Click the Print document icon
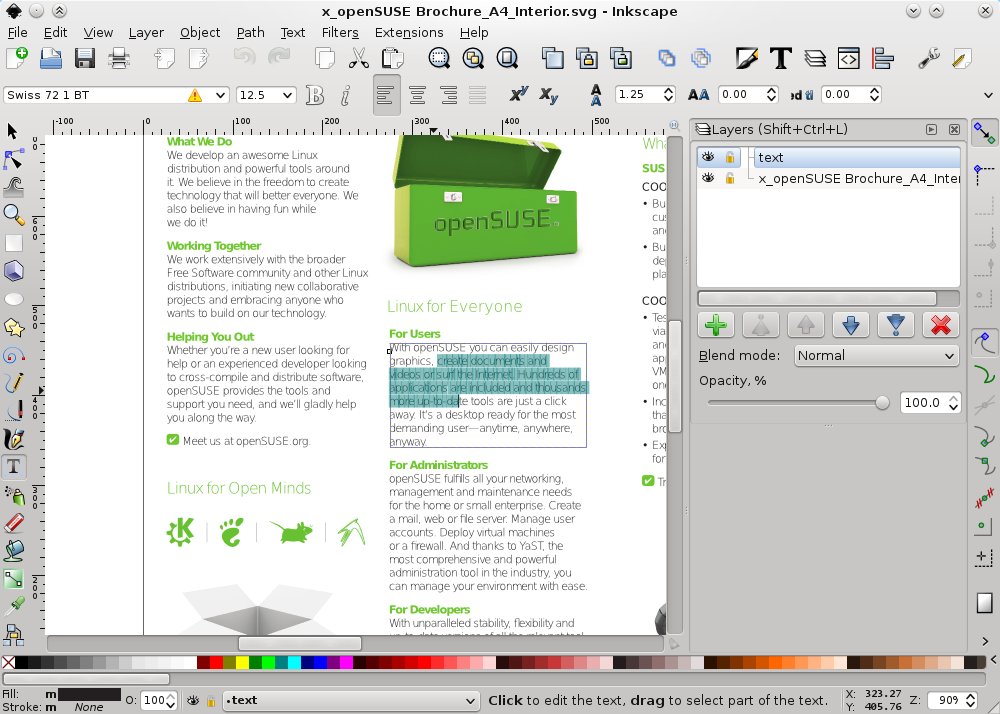Viewport: 1000px width, 714px height. click(119, 59)
